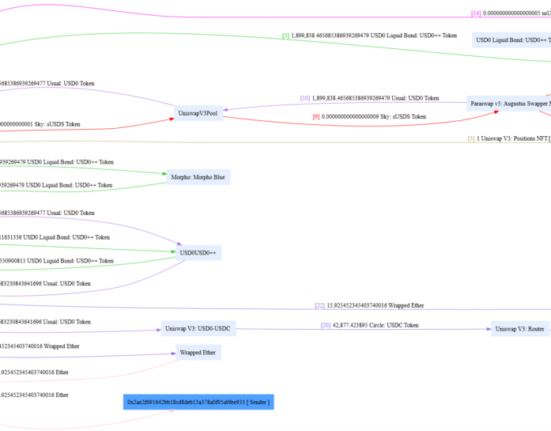Select the blue Sender address node
Image resolution: width=551 pixels, height=431 pixels.
coord(199,402)
